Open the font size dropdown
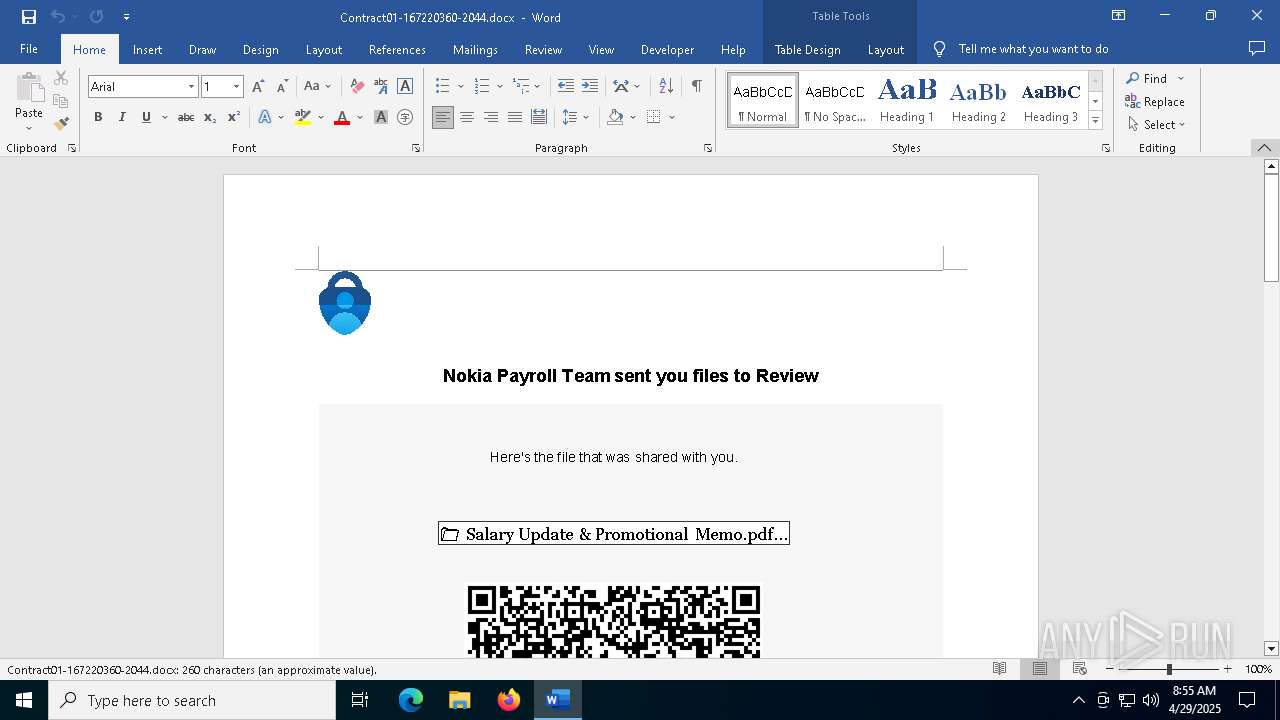Image resolution: width=1280 pixels, height=720 pixels. pos(236,87)
